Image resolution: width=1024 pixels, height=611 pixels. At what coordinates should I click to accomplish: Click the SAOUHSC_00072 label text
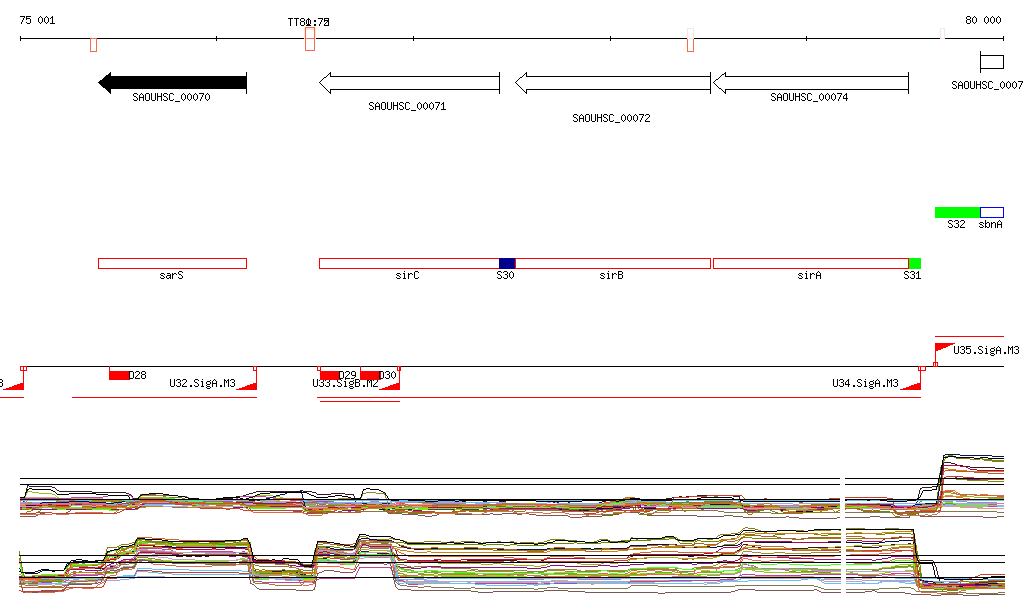[611, 118]
